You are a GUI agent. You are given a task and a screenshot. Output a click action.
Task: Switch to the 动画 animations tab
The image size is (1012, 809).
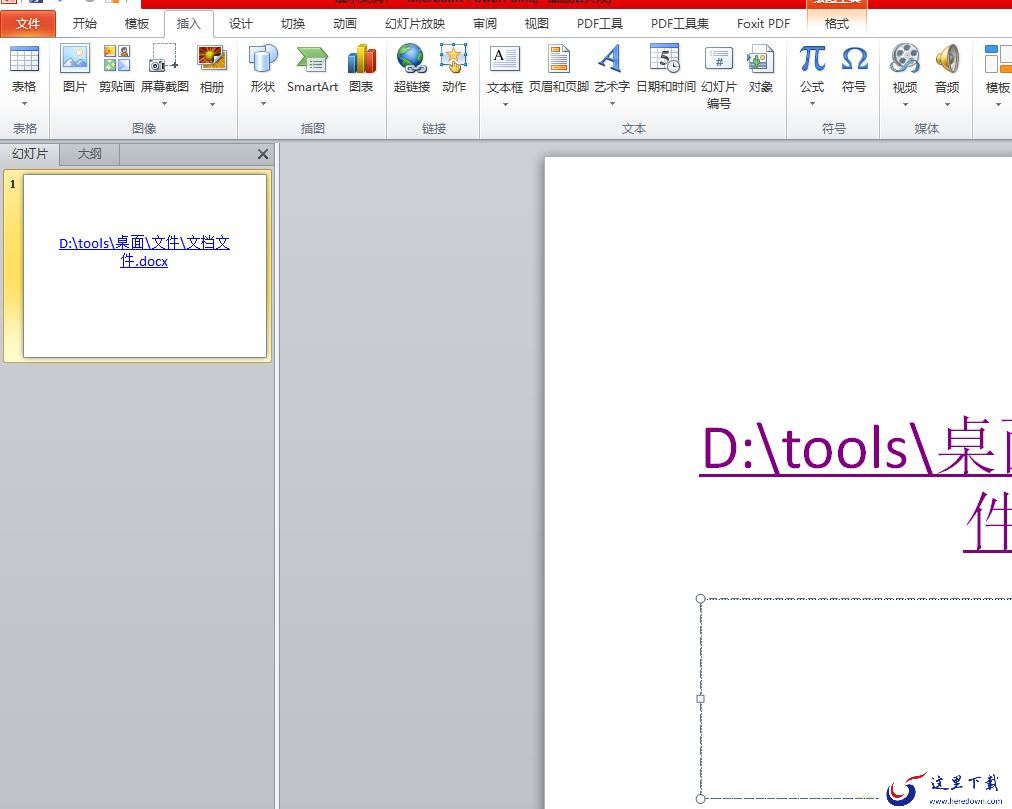[345, 24]
